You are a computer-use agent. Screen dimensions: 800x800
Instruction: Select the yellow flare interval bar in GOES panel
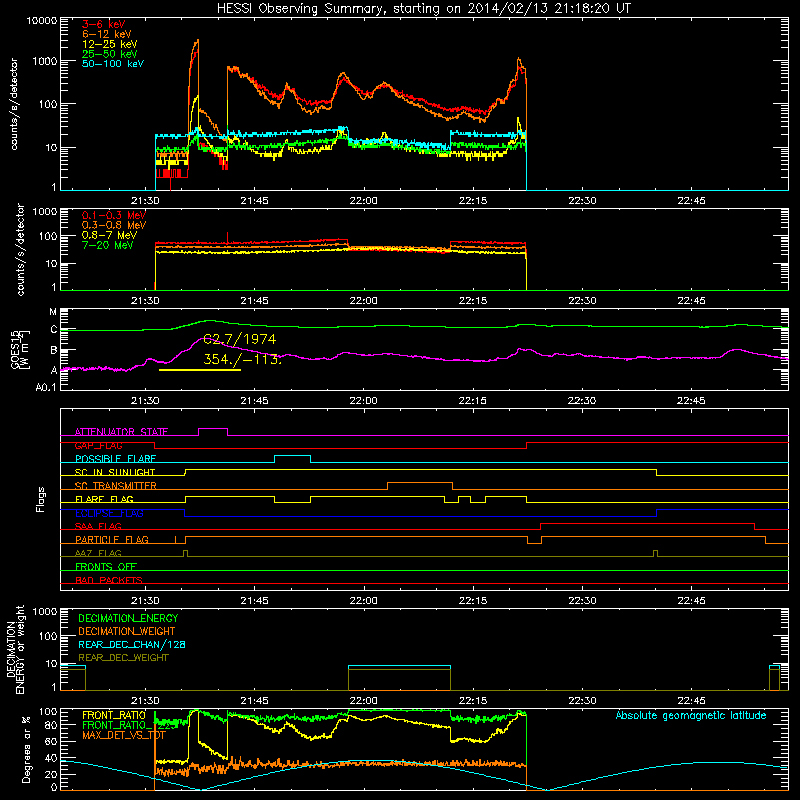coord(200,370)
